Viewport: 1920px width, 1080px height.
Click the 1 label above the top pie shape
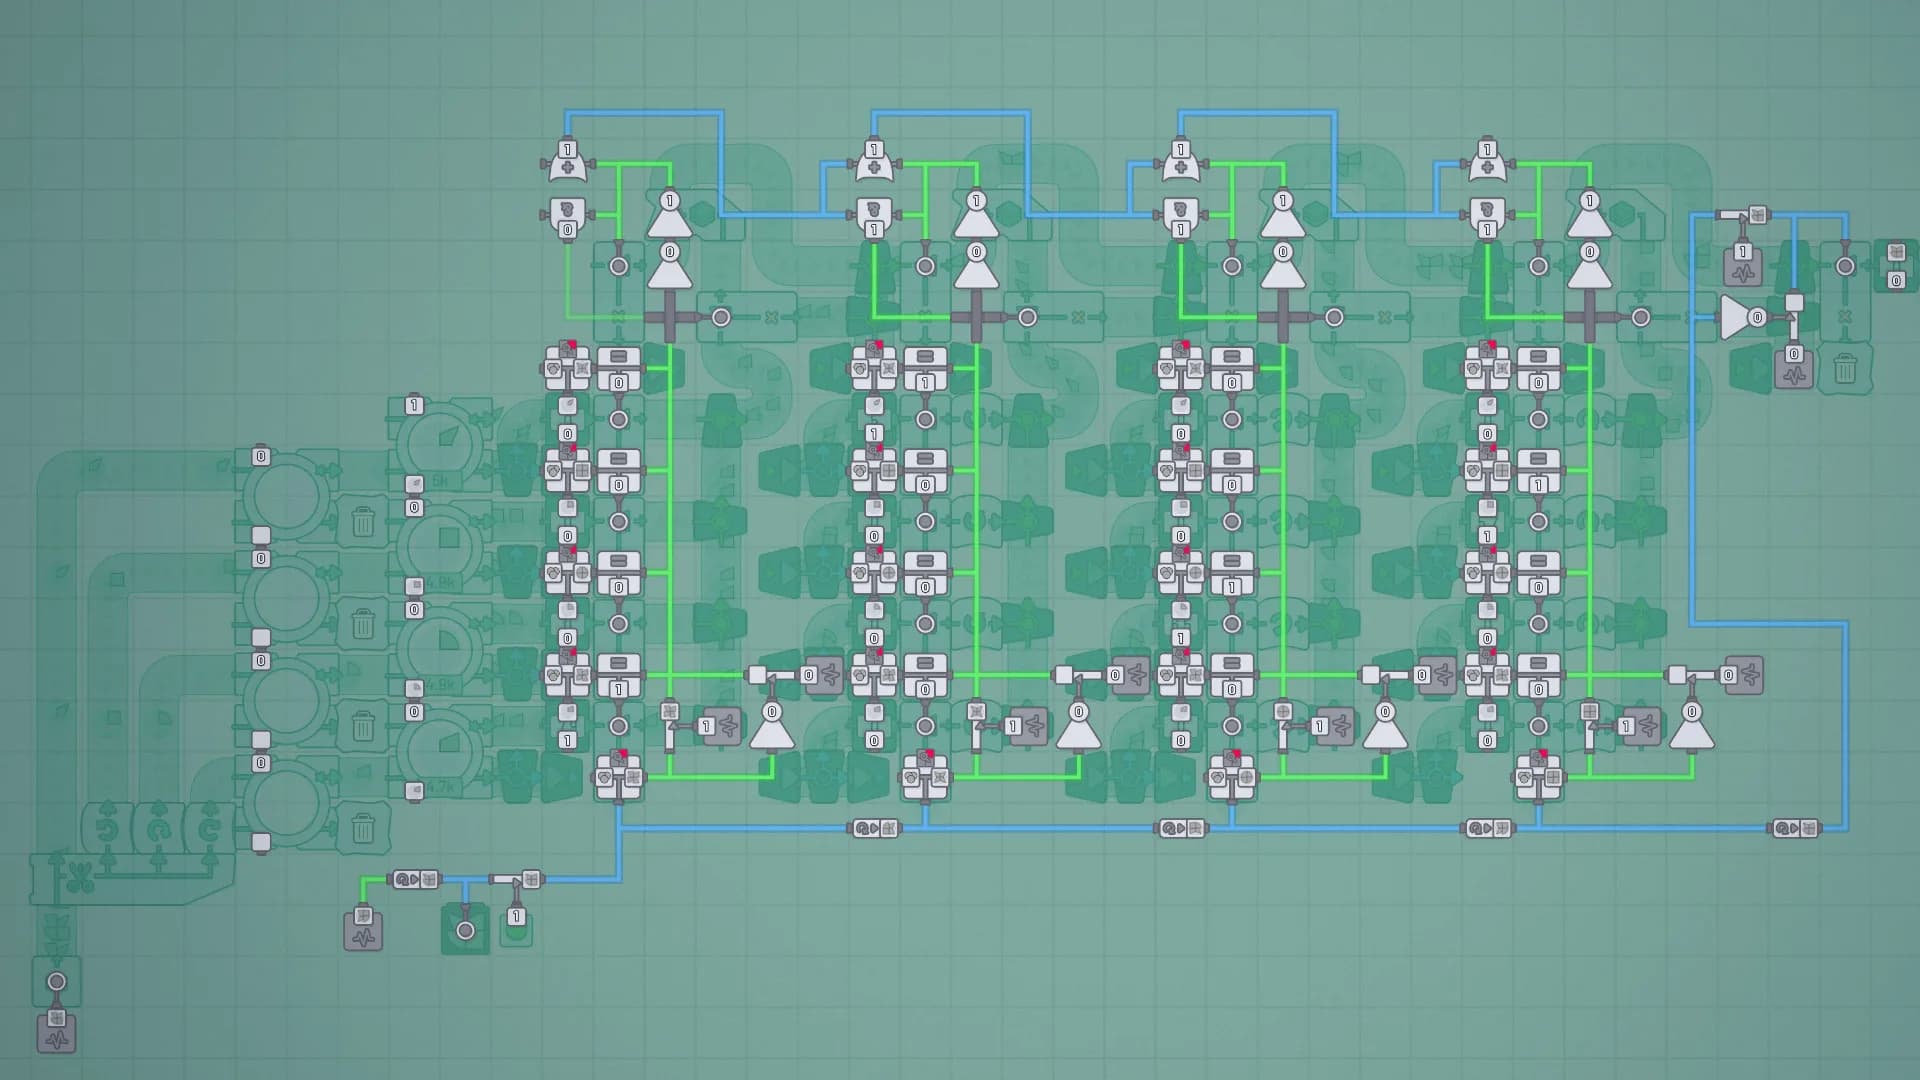point(414,405)
